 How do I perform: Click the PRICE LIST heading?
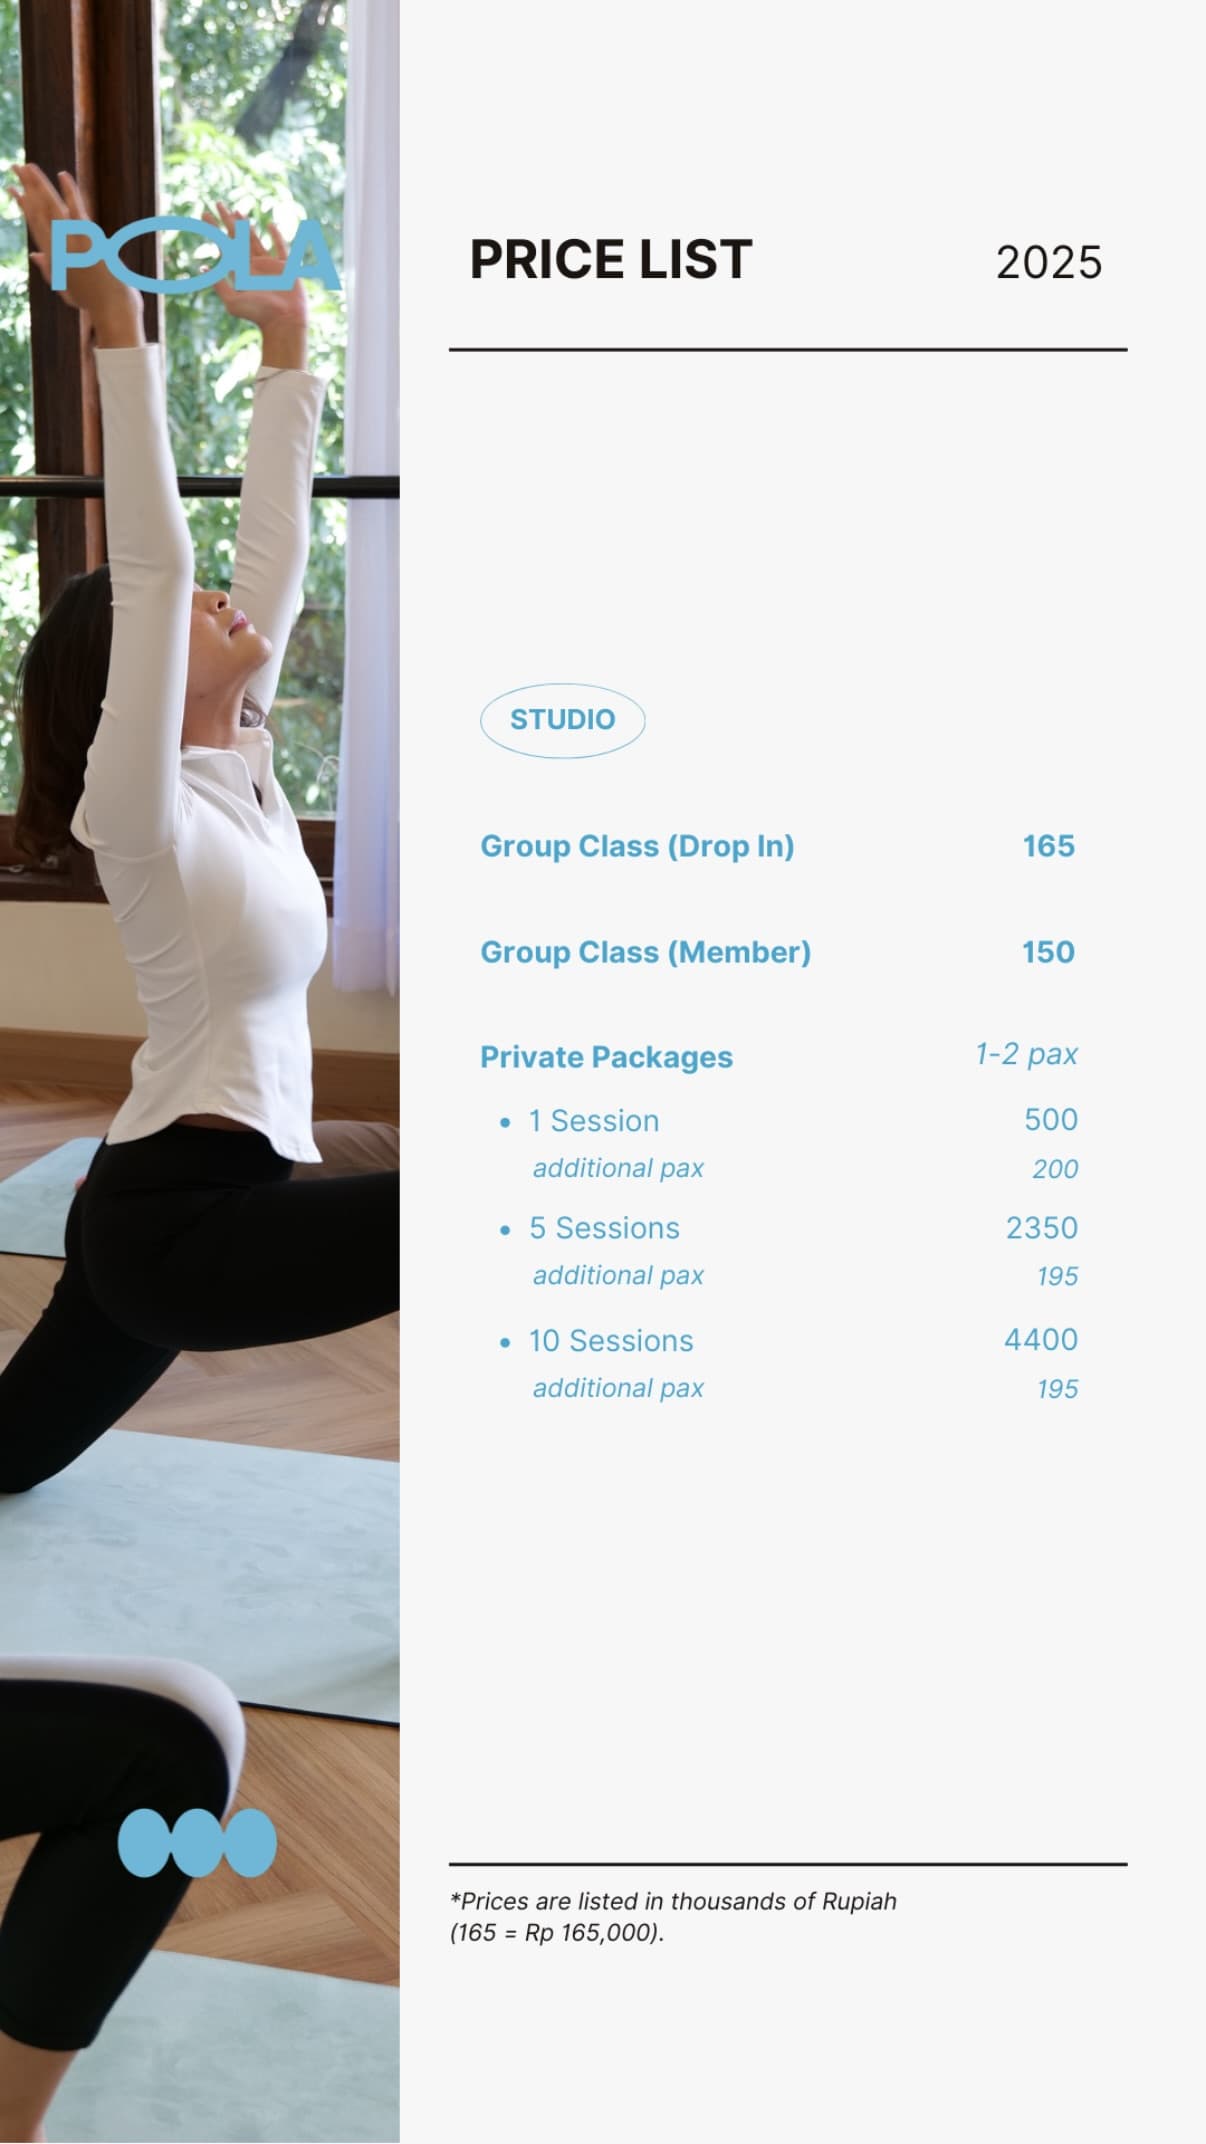click(x=611, y=260)
